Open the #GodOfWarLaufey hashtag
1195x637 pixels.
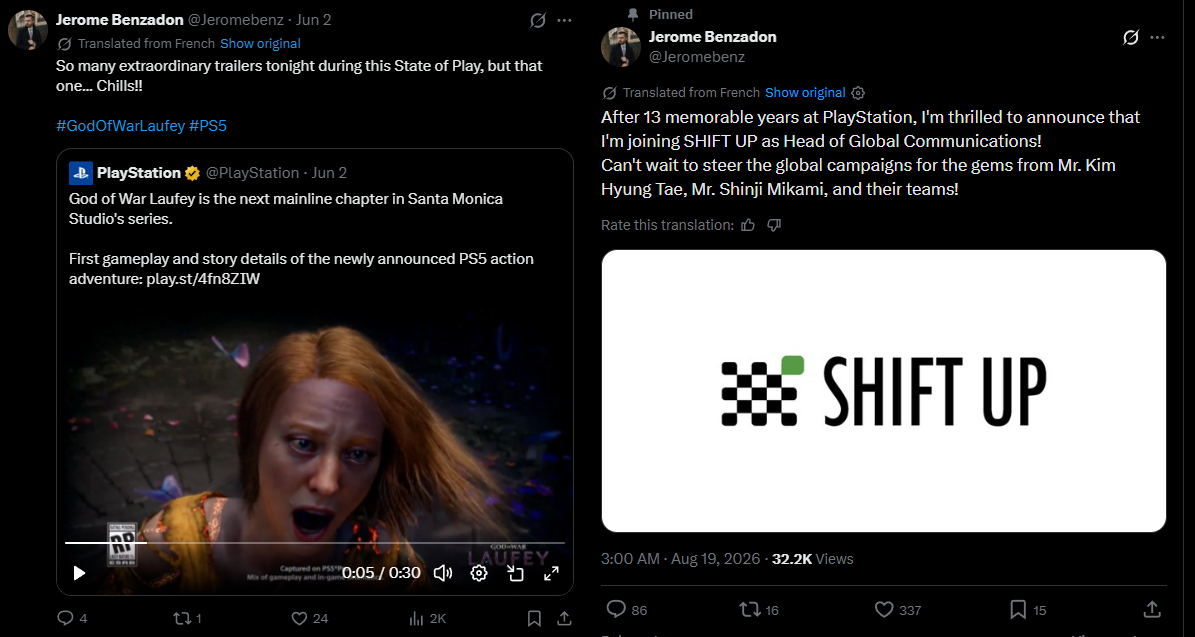(120, 126)
